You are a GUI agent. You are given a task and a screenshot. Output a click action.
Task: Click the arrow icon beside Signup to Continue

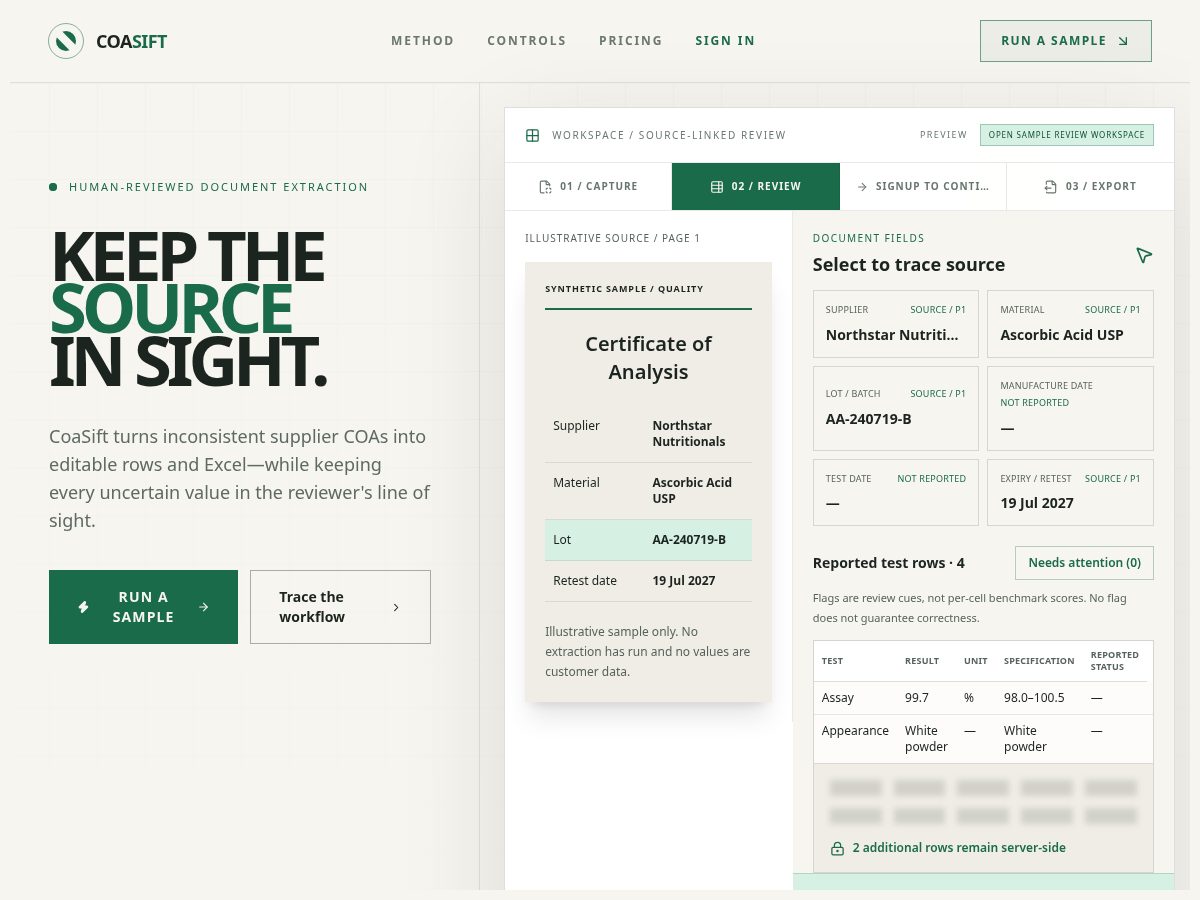click(x=862, y=187)
